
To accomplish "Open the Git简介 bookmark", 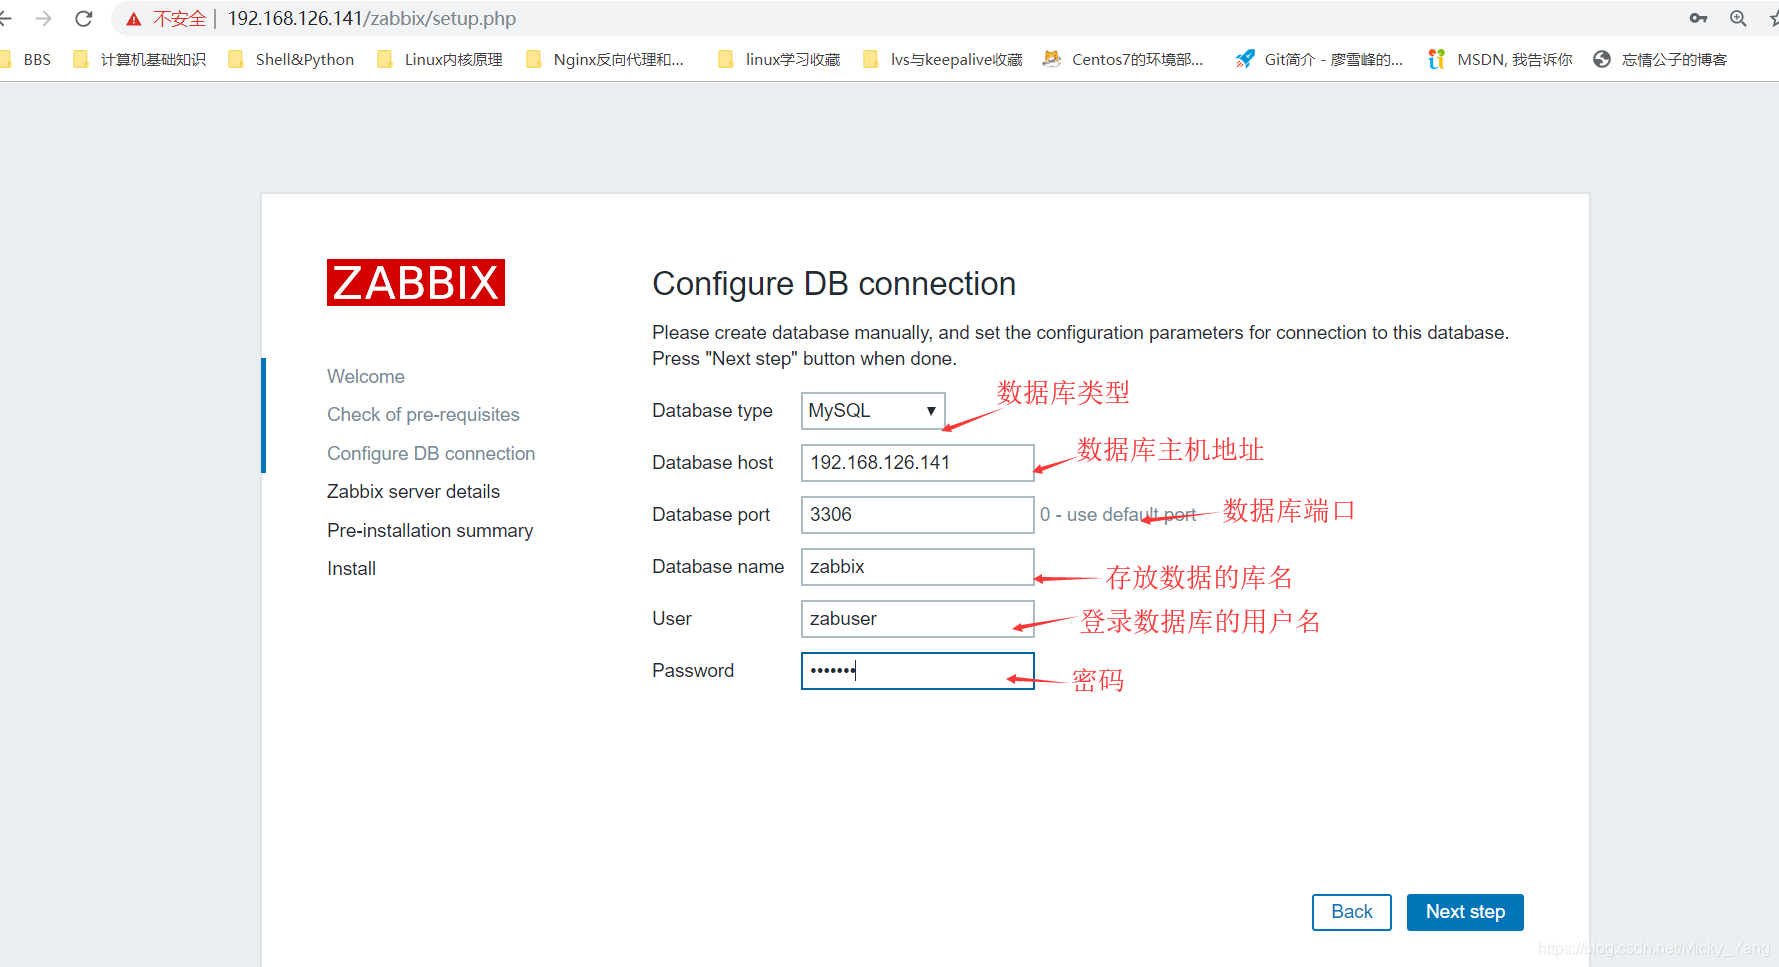I will 1320,59.
